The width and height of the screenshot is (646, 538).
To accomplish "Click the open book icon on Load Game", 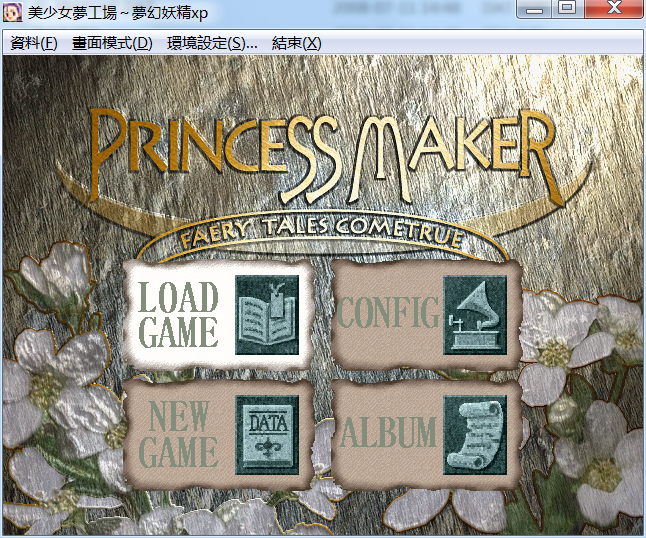I will click(x=266, y=315).
